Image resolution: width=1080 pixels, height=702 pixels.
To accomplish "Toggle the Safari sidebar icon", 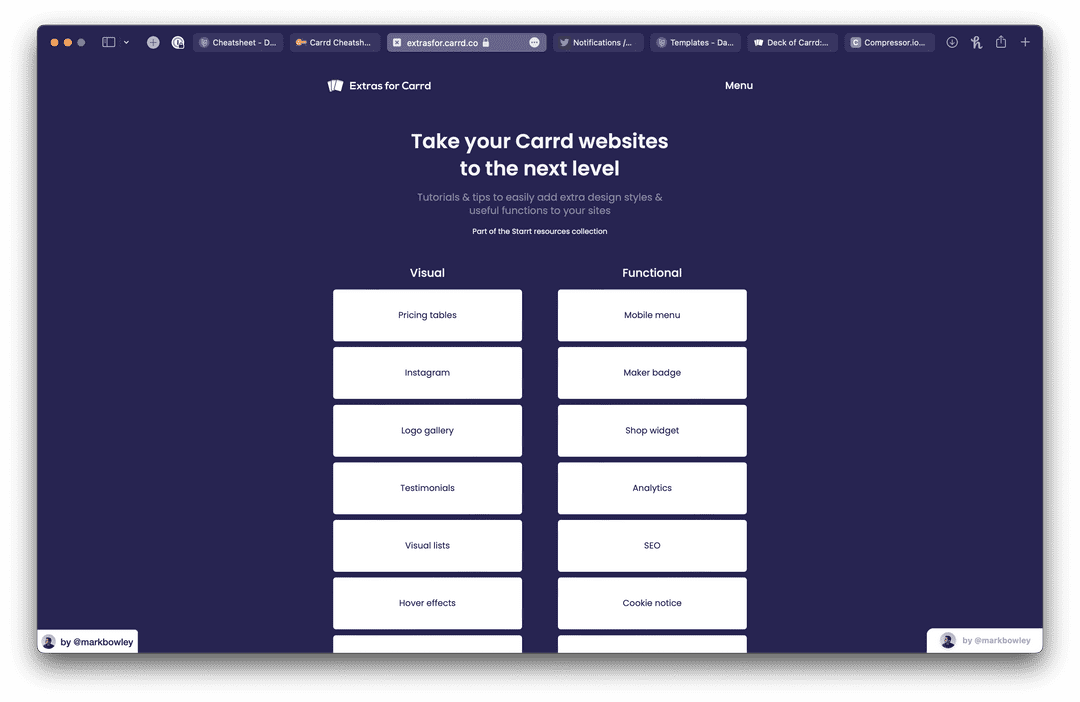I will pos(109,43).
